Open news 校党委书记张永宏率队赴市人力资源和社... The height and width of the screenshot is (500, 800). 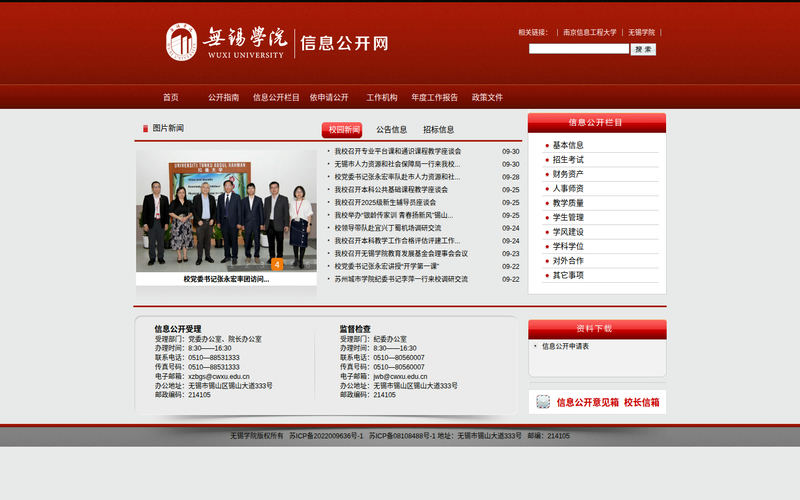(397, 177)
